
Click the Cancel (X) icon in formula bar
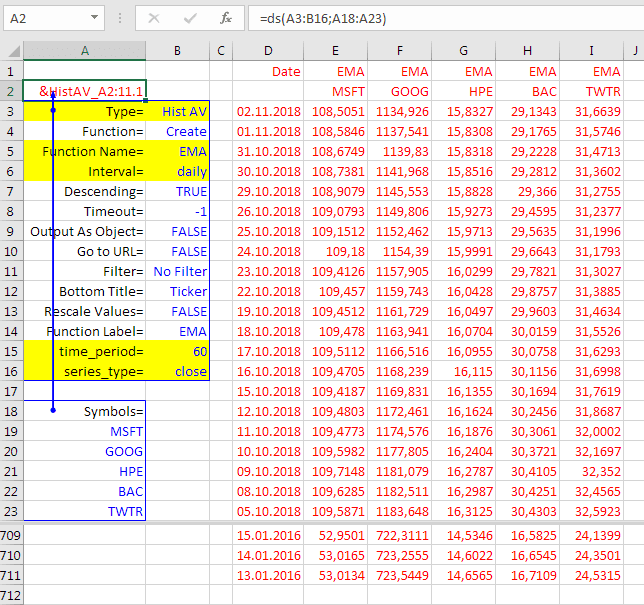click(x=154, y=18)
